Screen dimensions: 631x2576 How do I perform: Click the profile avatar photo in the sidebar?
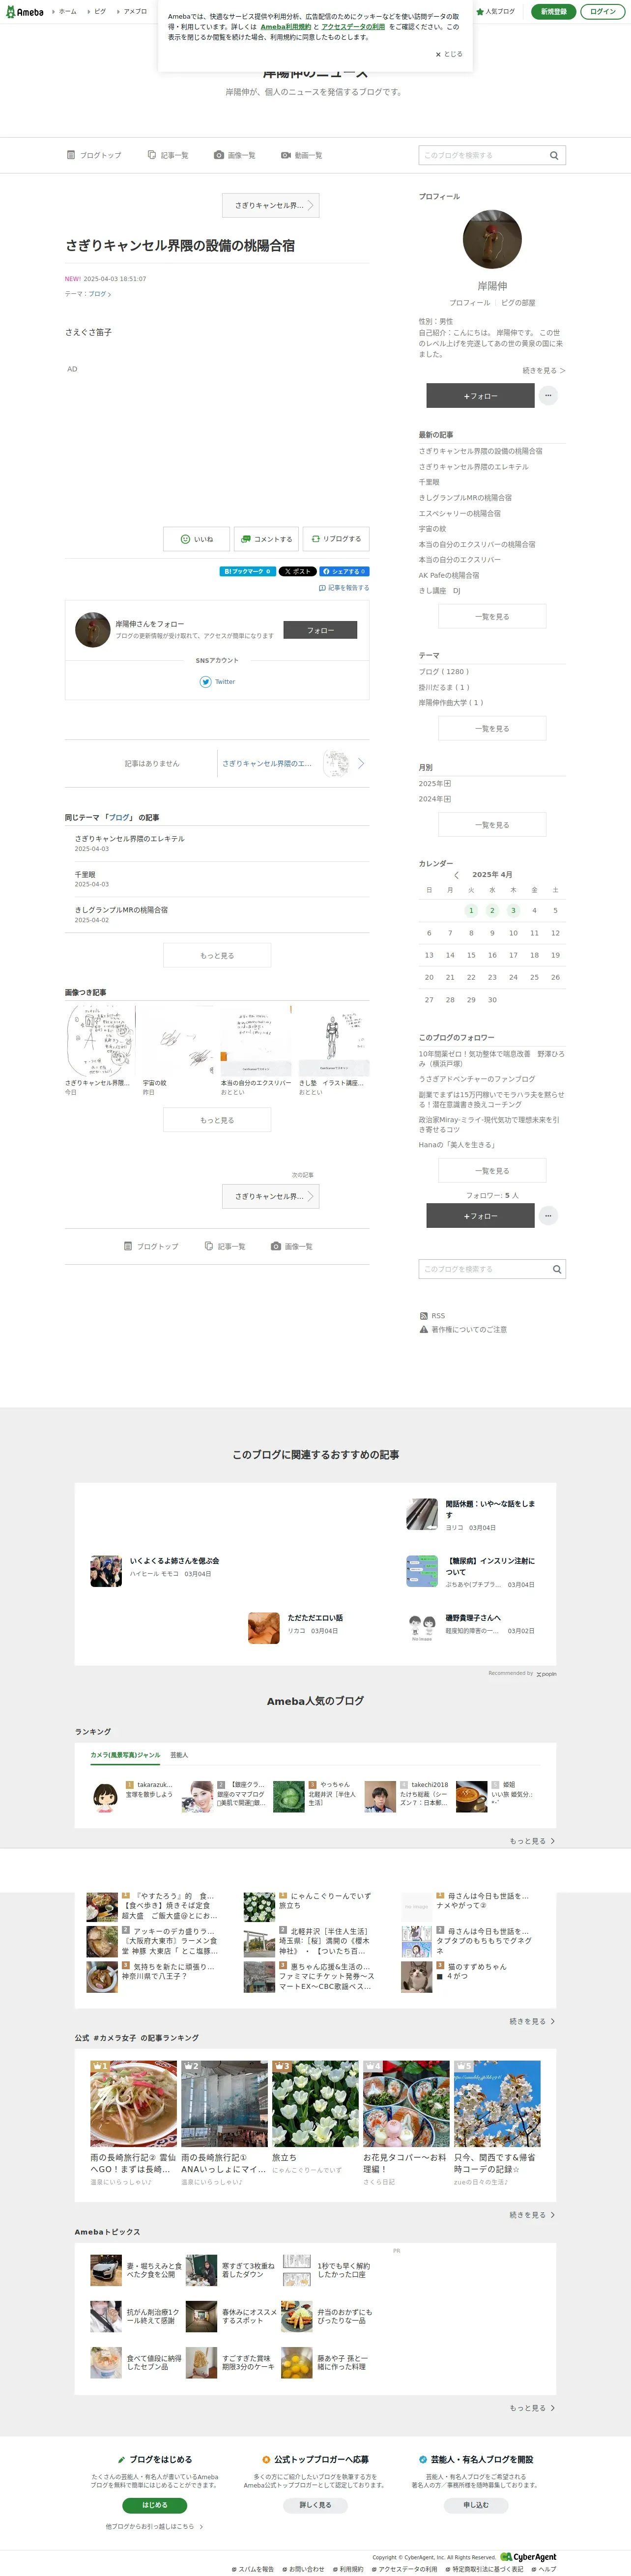(x=492, y=239)
